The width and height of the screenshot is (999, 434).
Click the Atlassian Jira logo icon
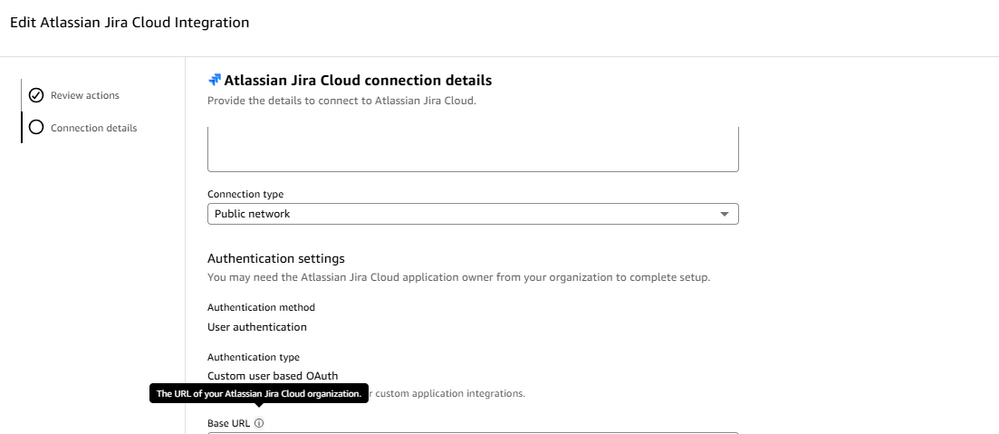tap(214, 80)
